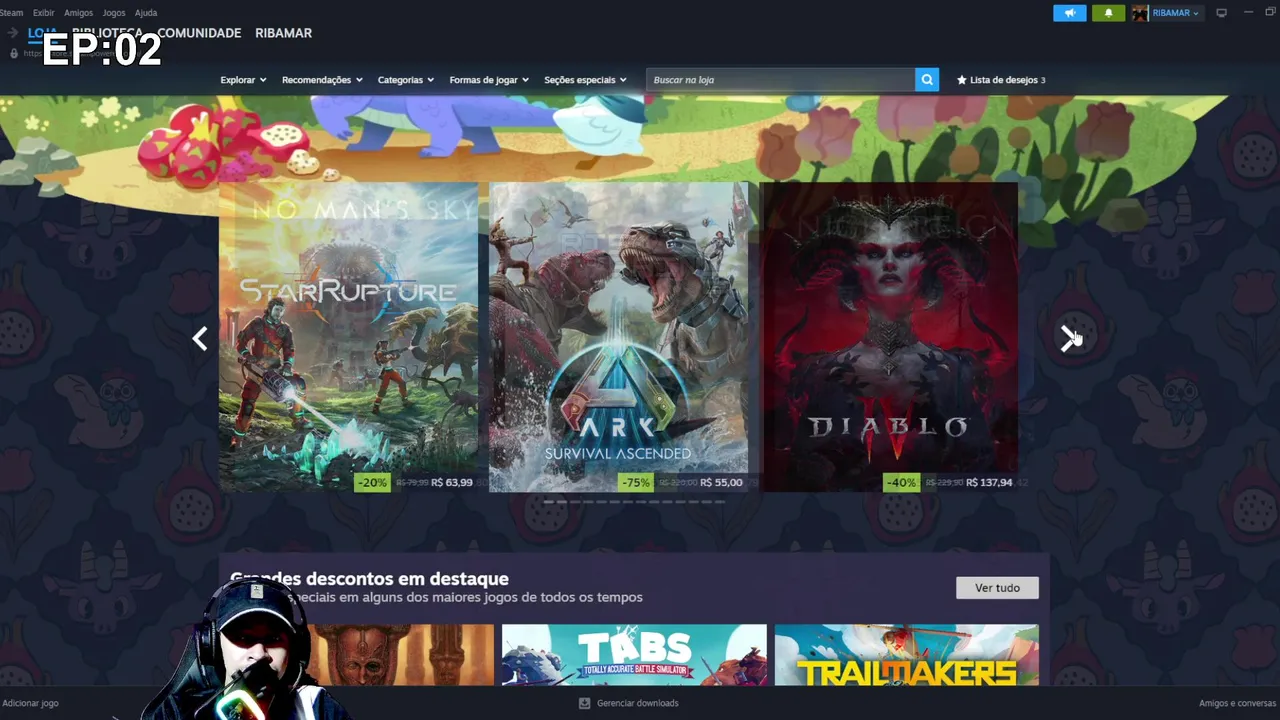Expand the Explorar store dropdown
1280x720 pixels.
tap(243, 80)
